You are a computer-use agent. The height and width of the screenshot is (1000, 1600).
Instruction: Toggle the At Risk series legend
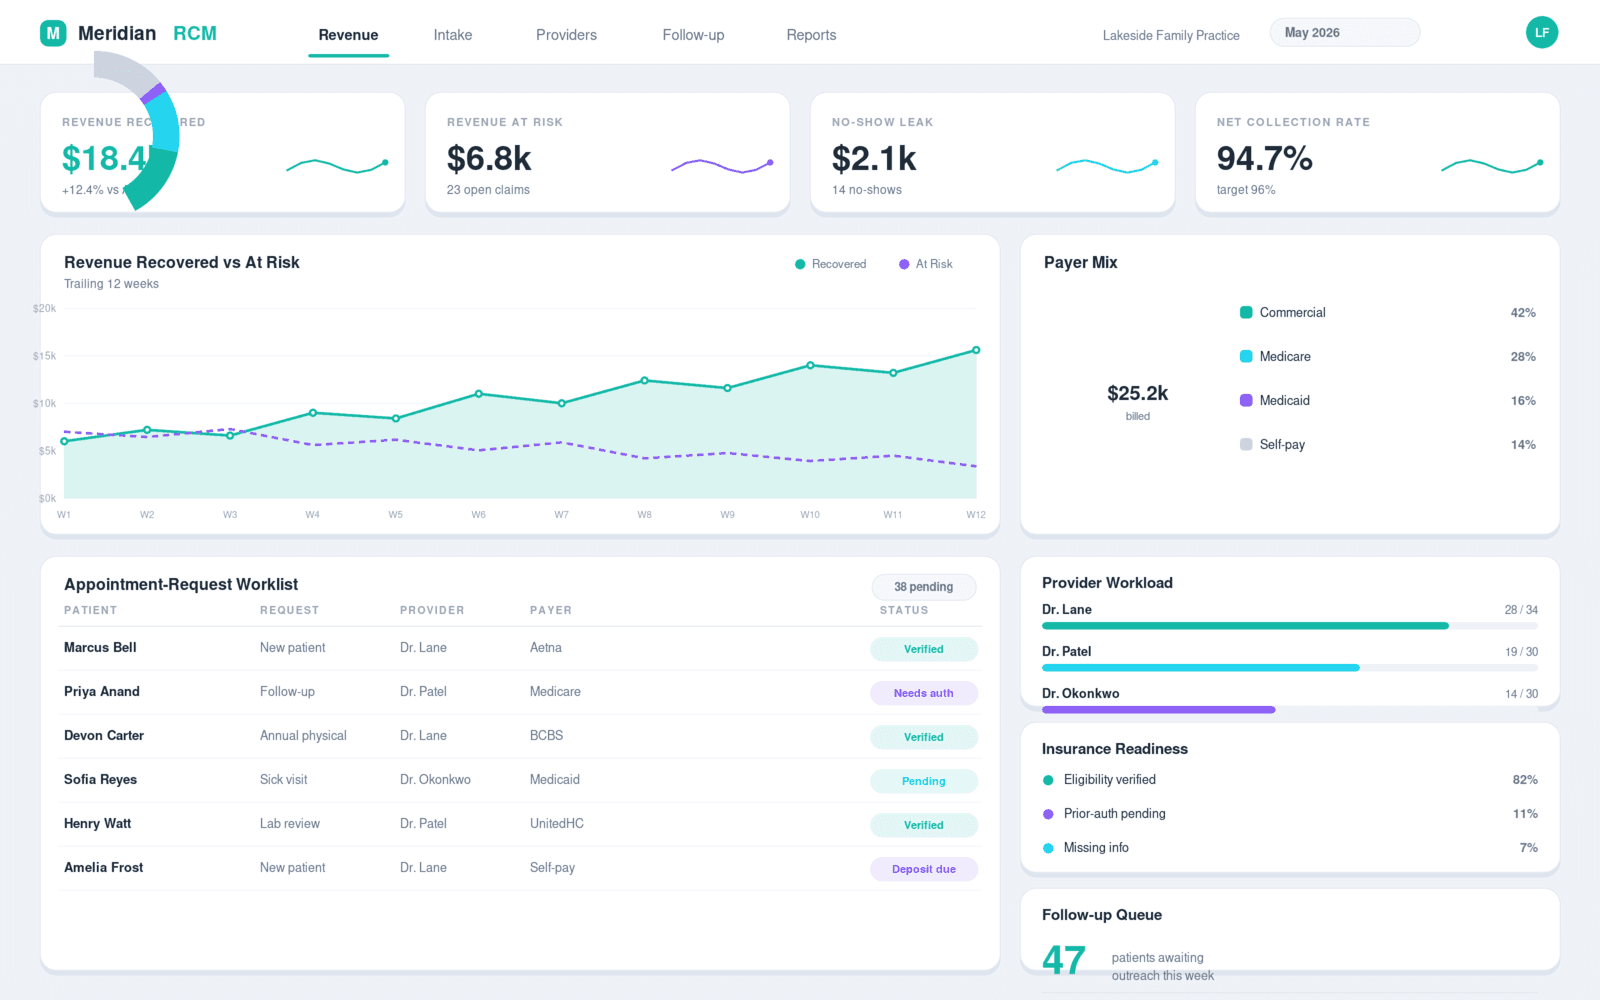(x=925, y=264)
